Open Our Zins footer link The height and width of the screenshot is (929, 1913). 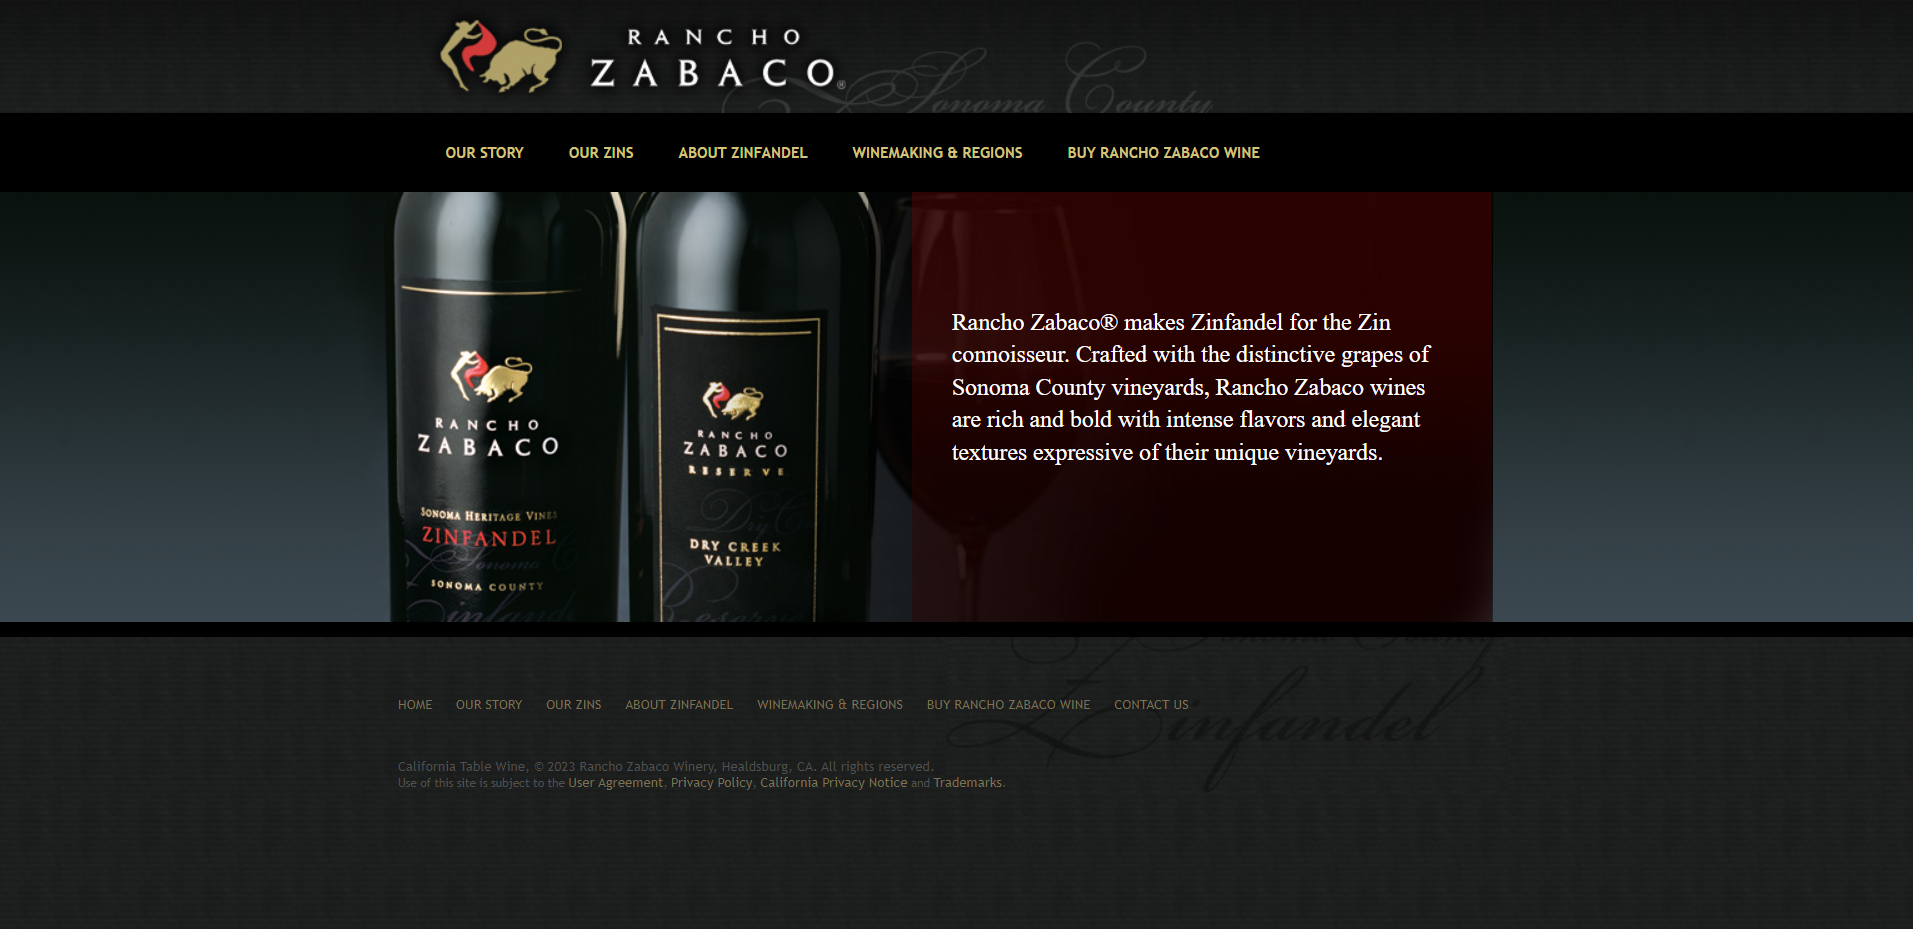tap(574, 705)
